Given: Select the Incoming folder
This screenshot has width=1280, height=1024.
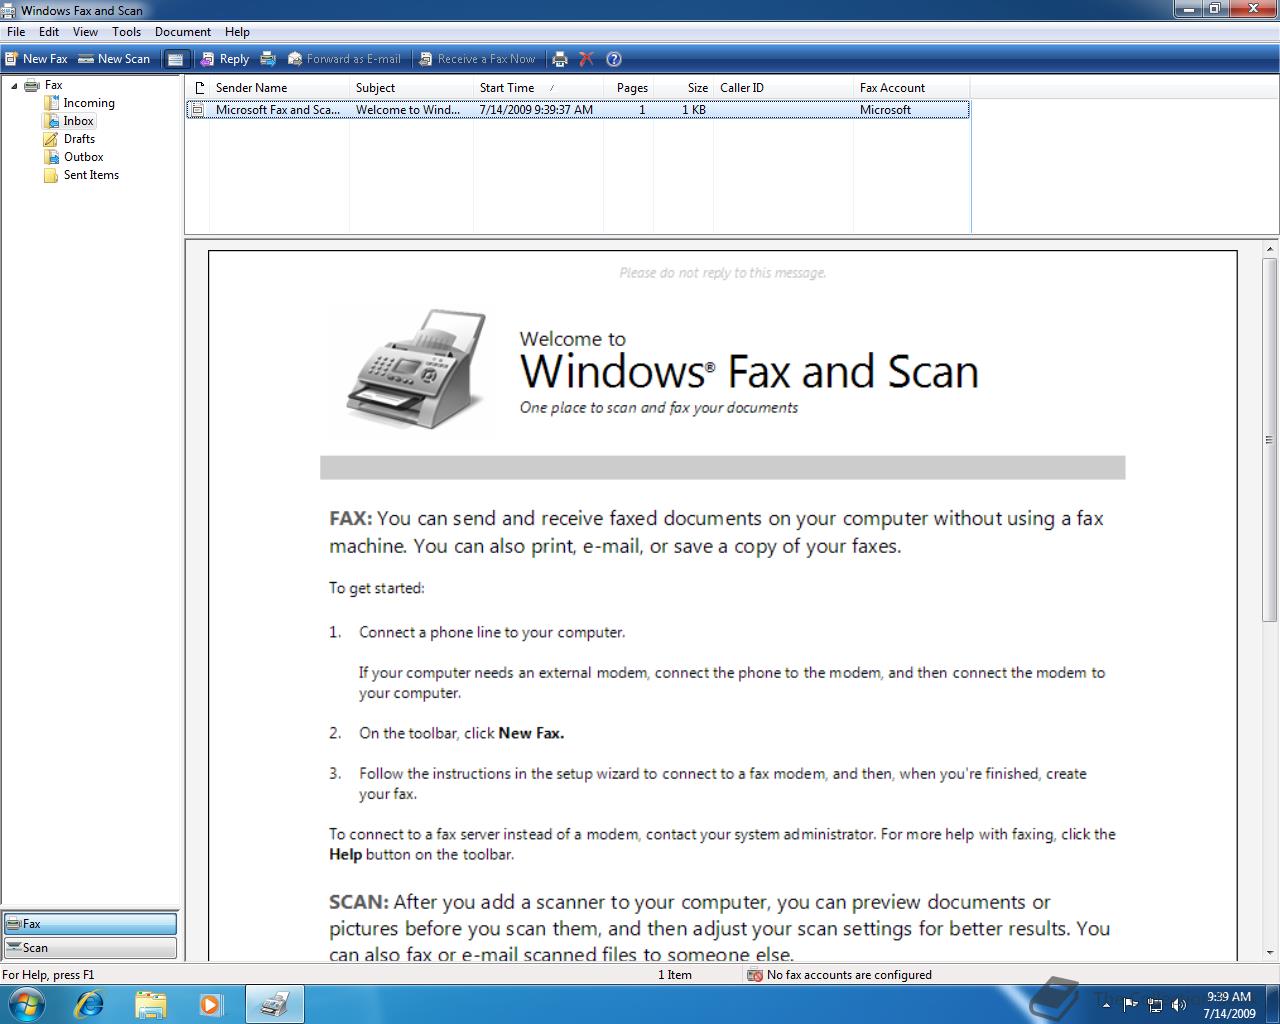Looking at the screenshot, I should 89,103.
